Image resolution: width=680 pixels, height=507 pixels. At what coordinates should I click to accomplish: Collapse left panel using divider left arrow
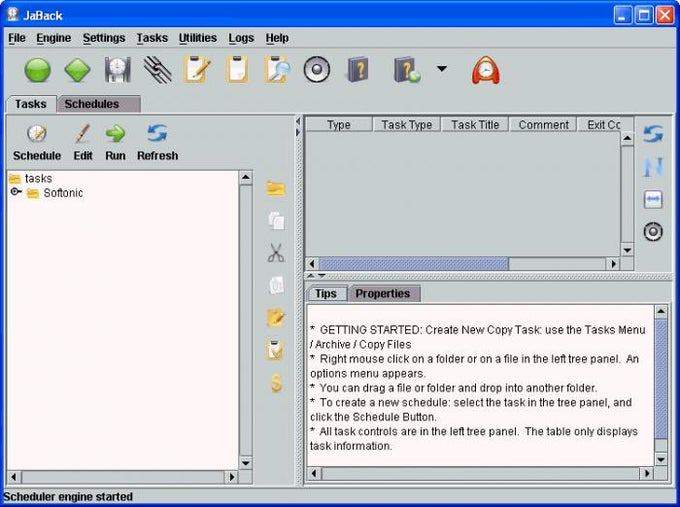coord(298,121)
